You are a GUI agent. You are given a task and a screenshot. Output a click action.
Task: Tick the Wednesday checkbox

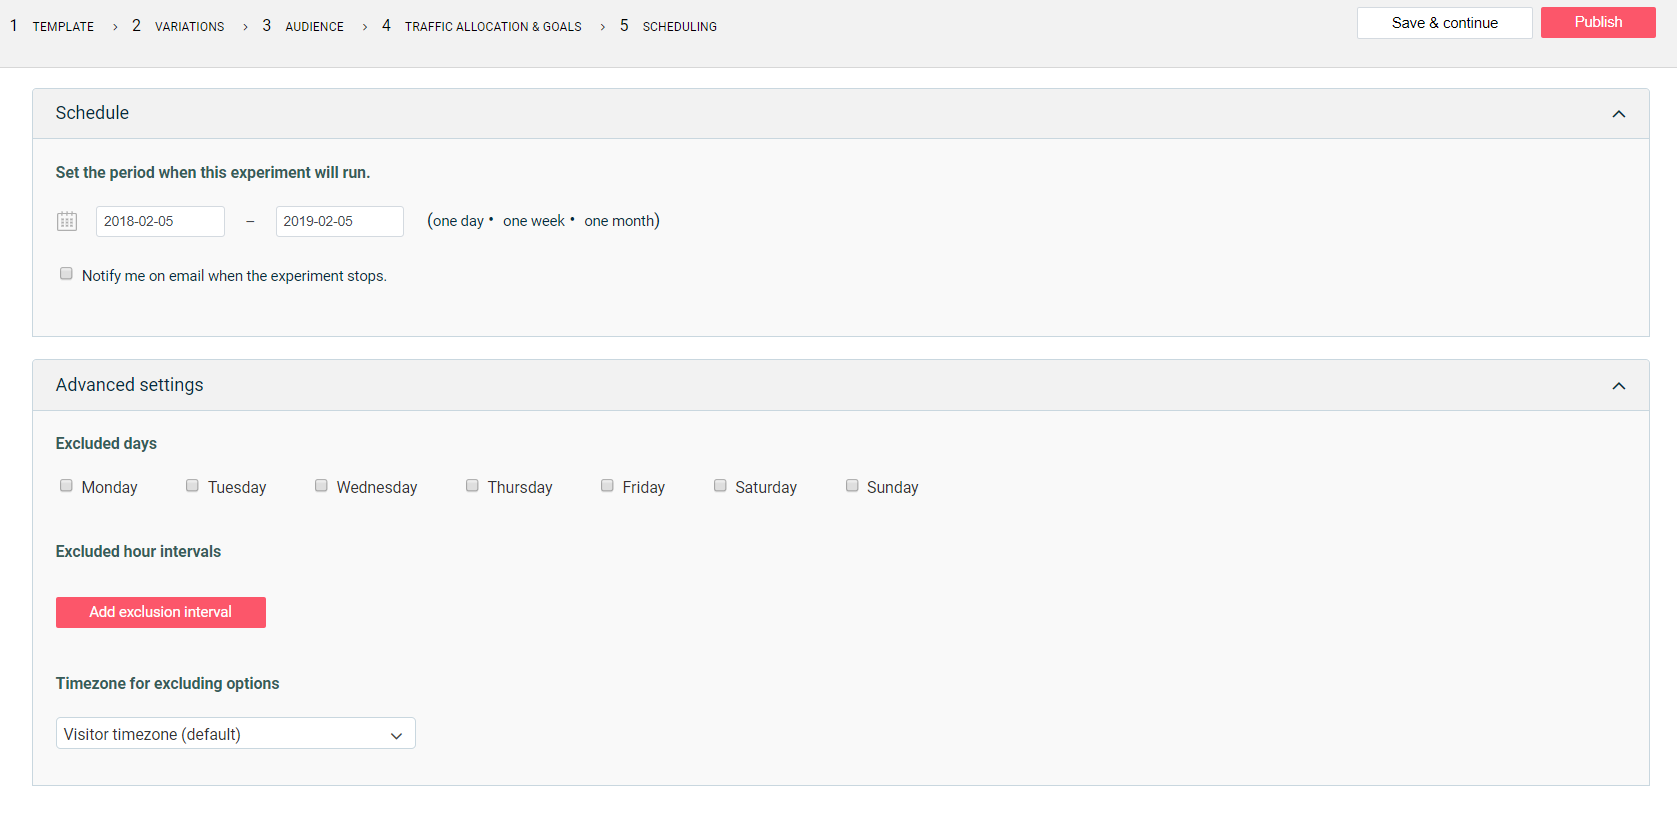[x=321, y=486]
